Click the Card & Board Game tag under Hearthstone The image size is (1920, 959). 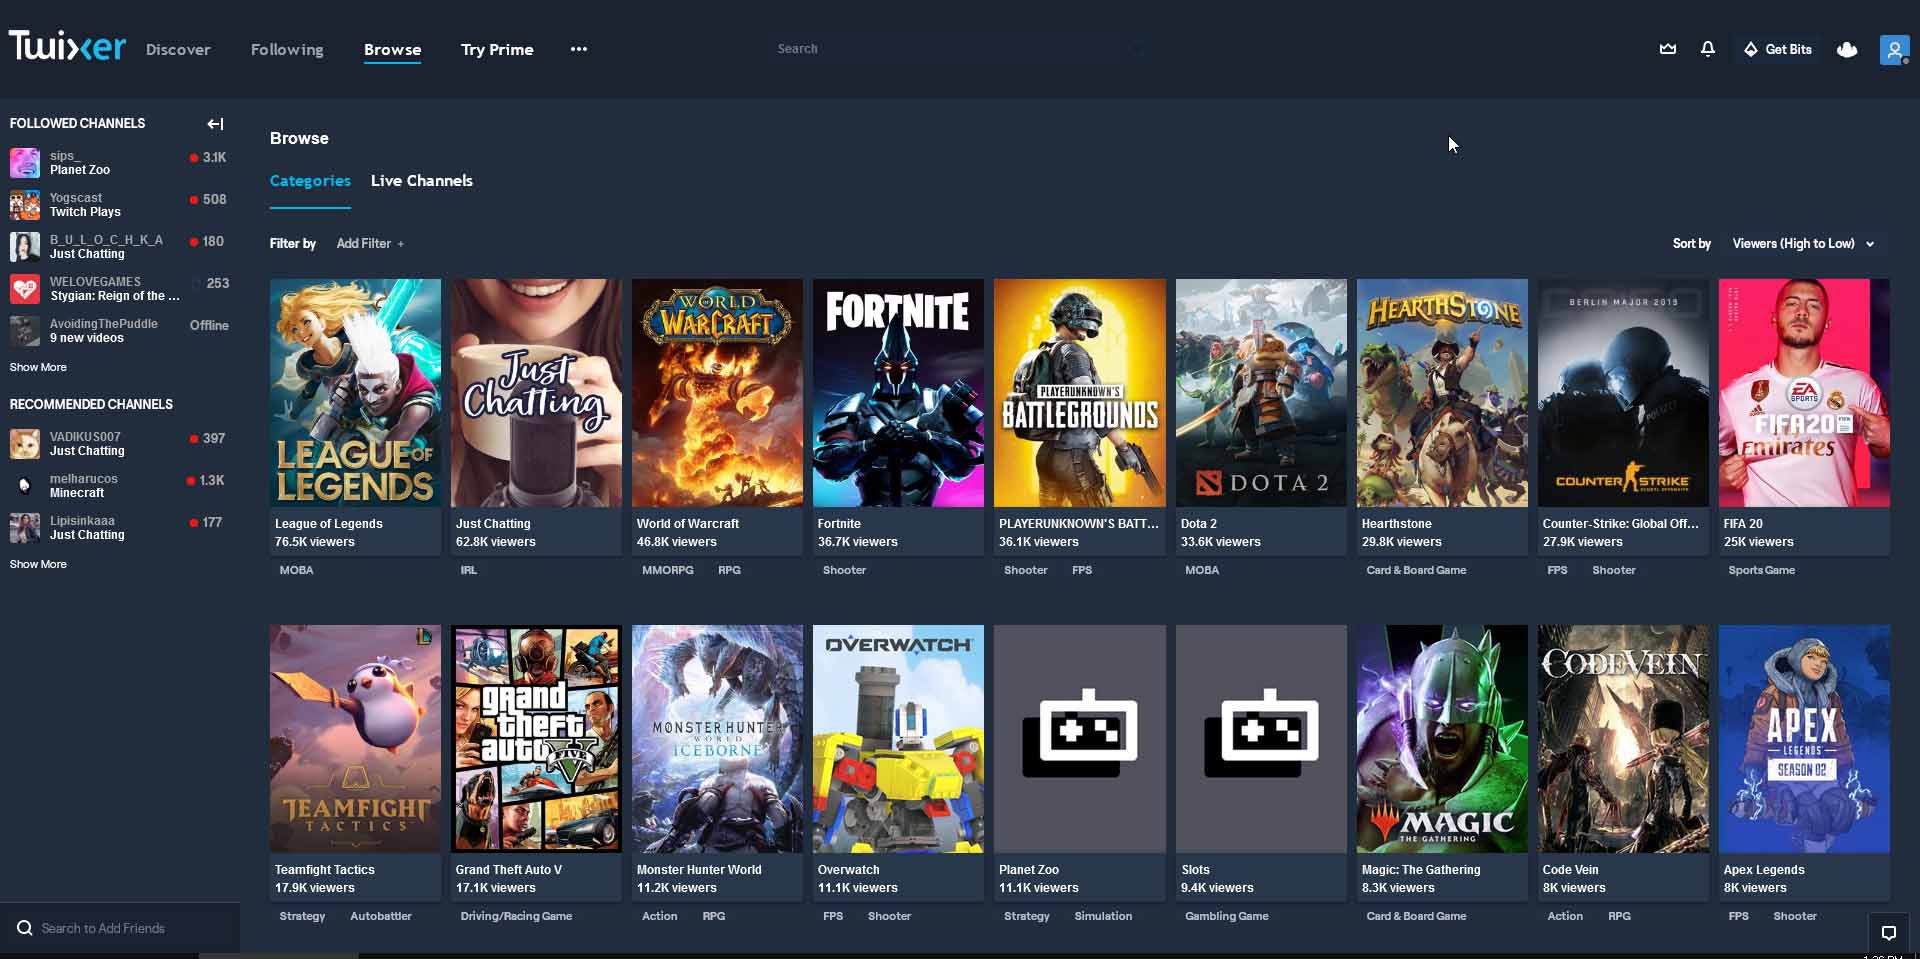[1416, 570]
